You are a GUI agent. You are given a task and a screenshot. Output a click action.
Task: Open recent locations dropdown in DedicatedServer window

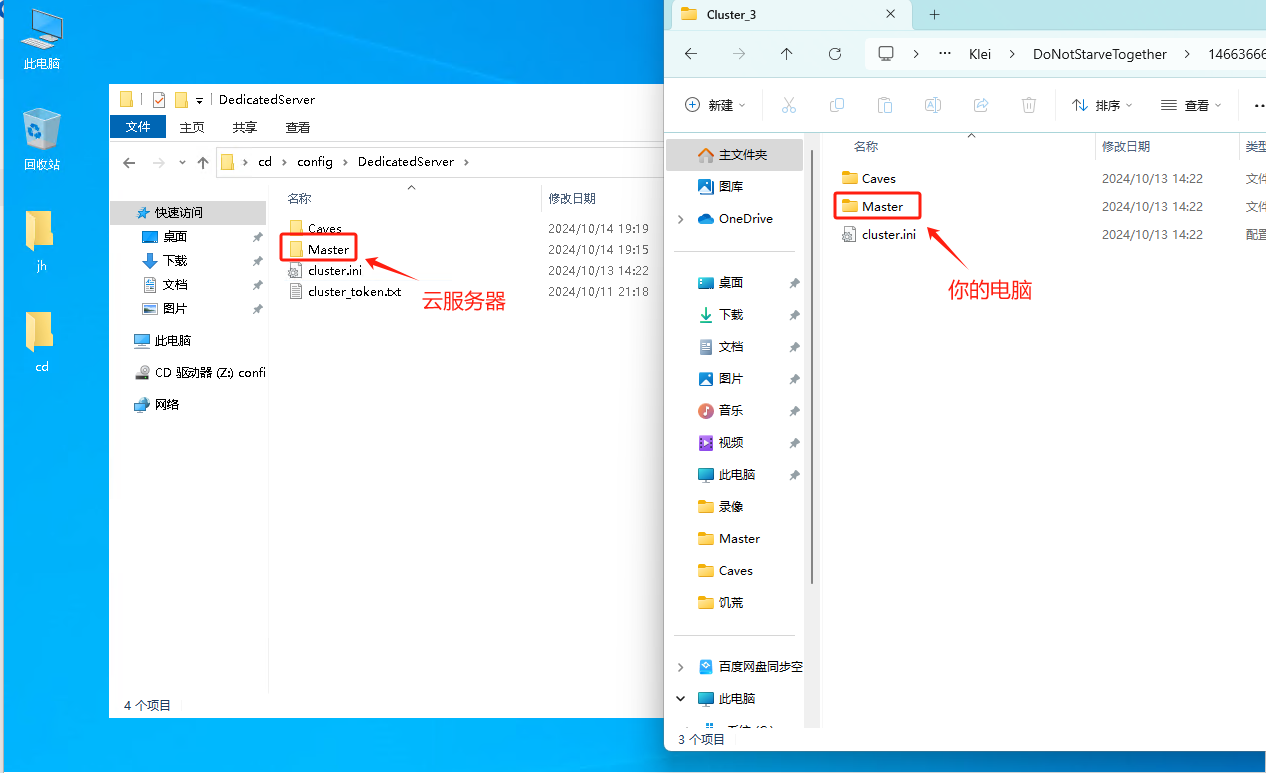point(182,162)
